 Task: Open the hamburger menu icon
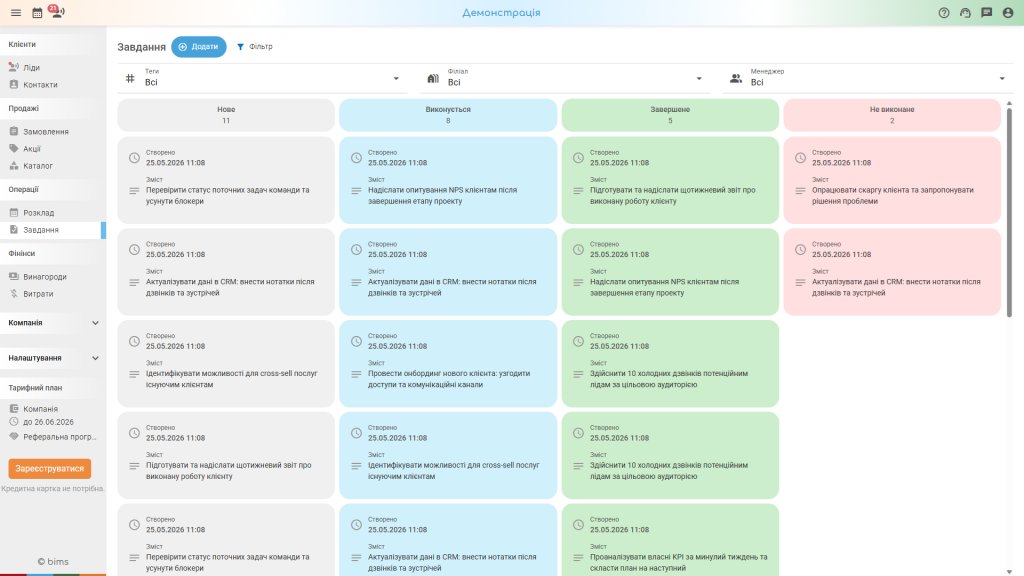(16, 12)
